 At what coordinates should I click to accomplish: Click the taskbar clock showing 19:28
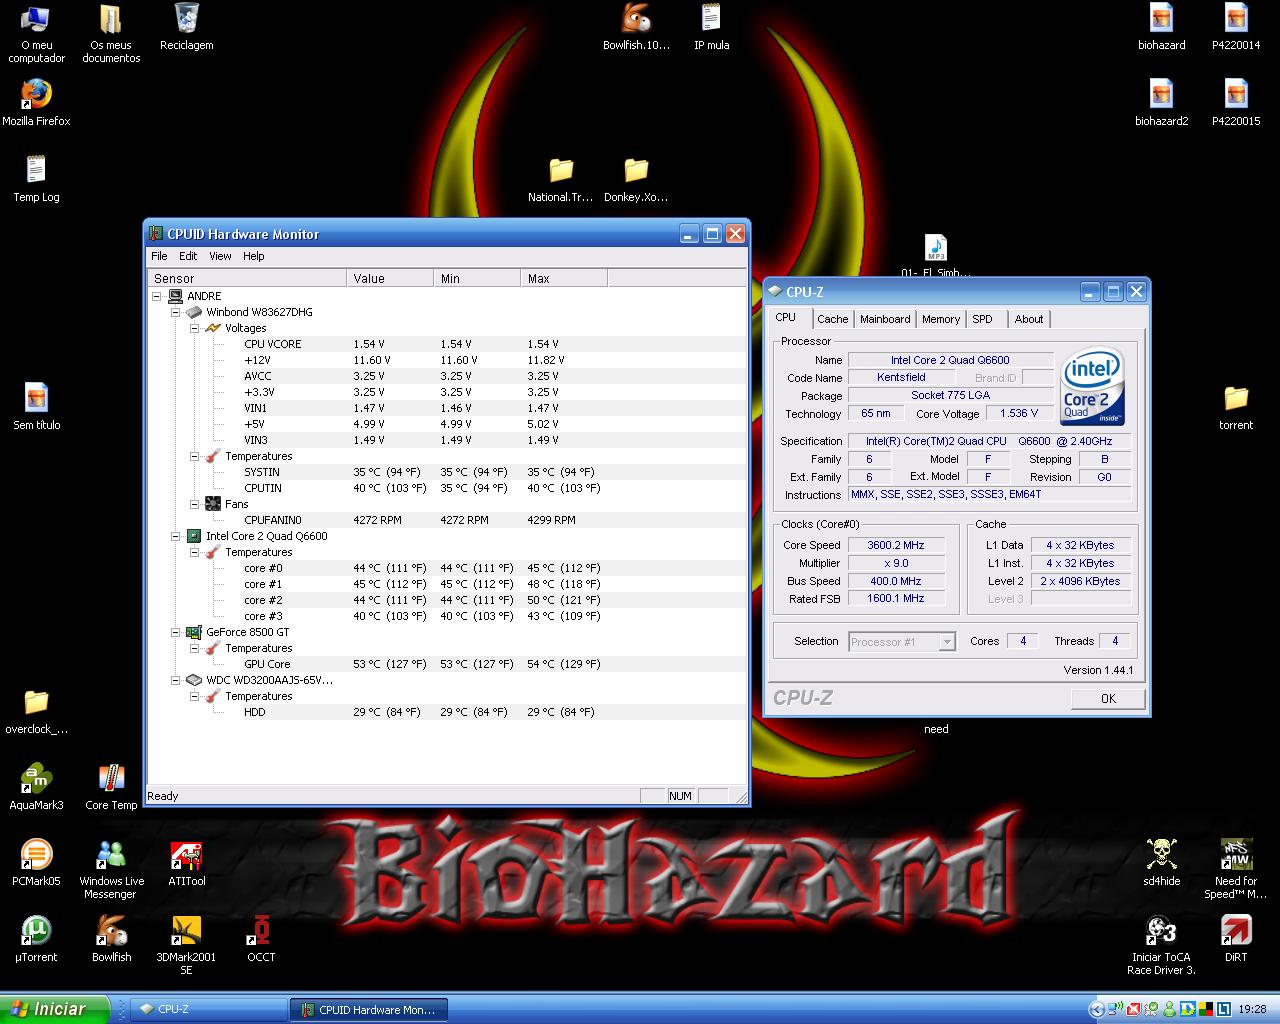[1252, 1010]
